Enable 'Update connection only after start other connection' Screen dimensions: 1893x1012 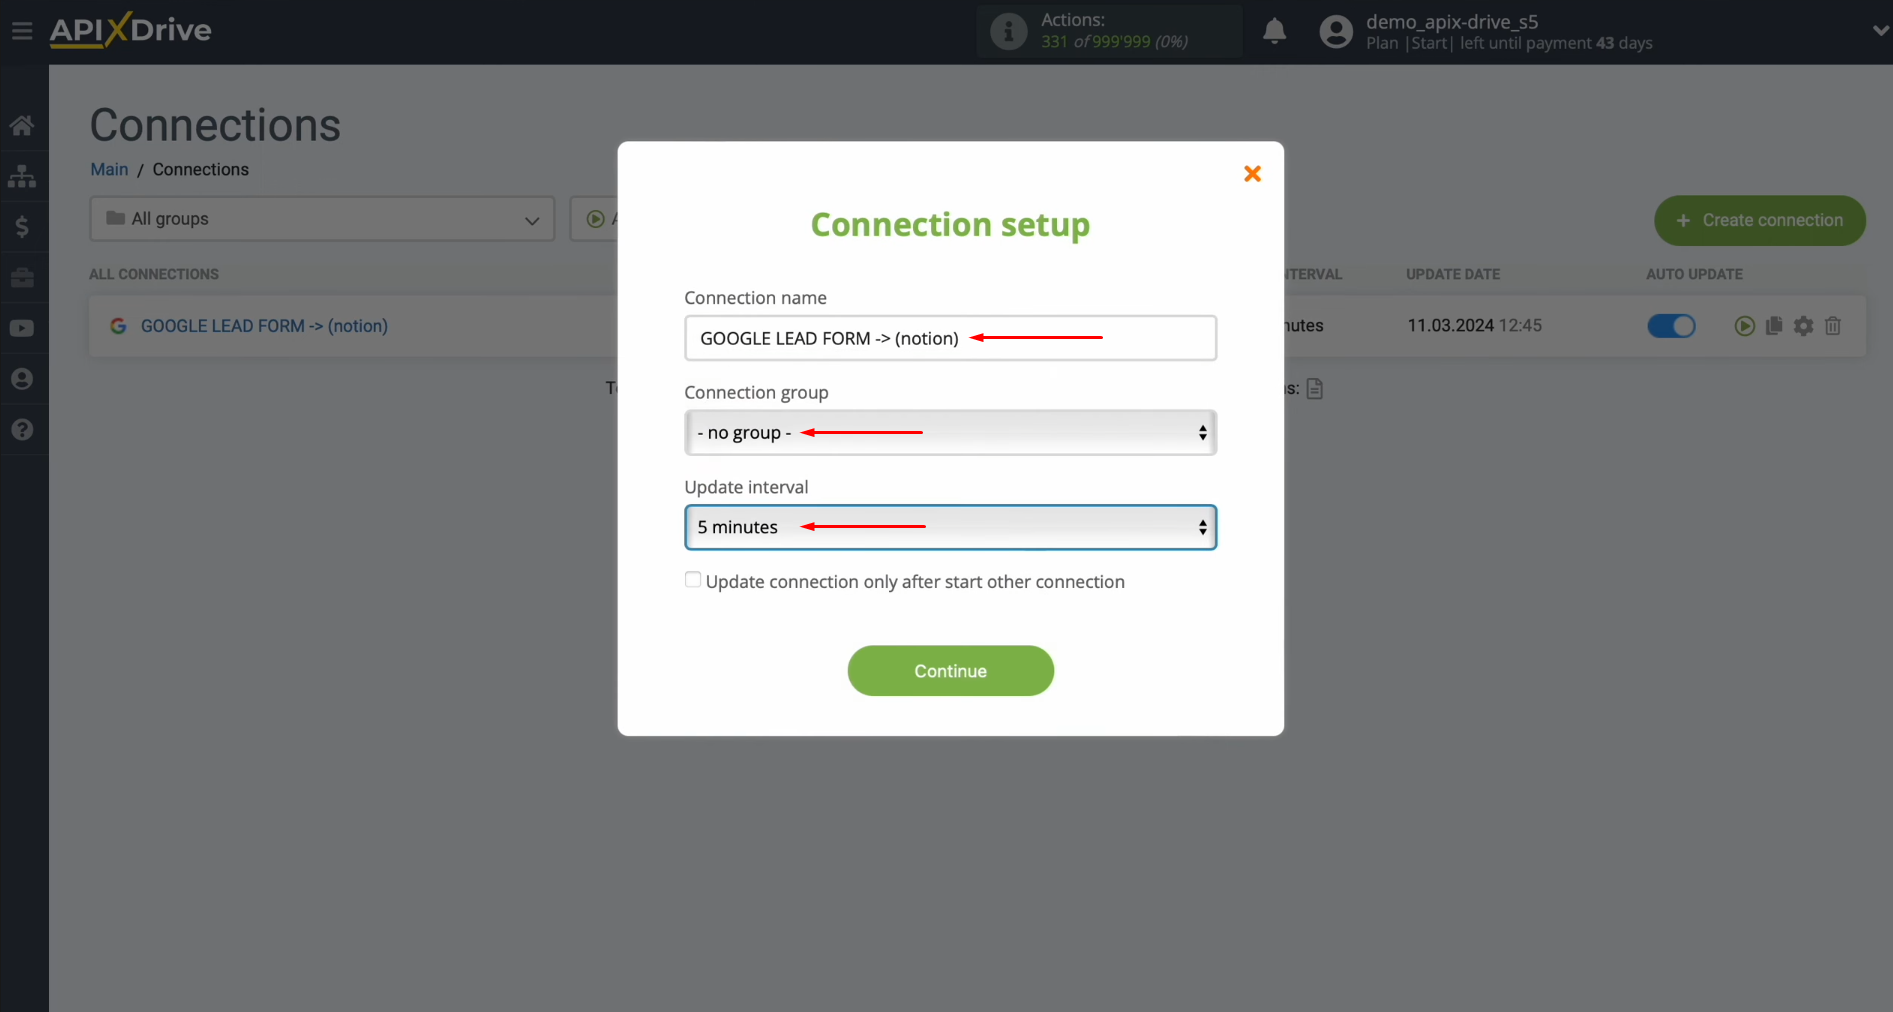692,580
